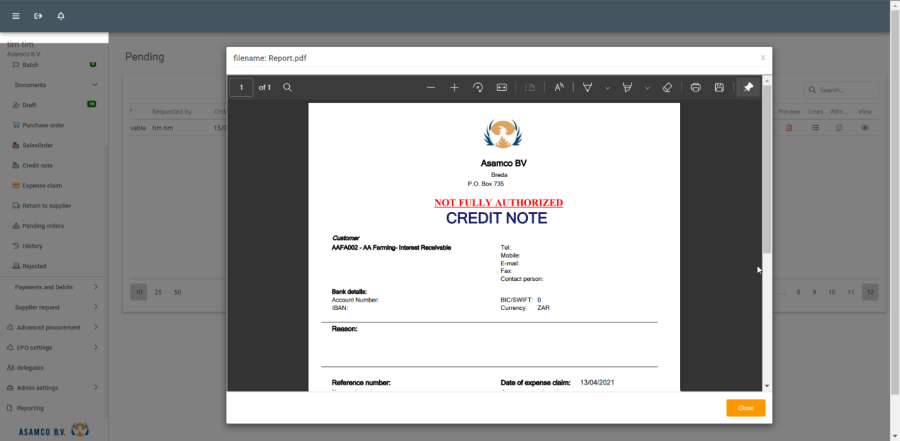Screen dimensions: 900x441
Task: Toggle fit to width page view
Action: tap(502, 88)
